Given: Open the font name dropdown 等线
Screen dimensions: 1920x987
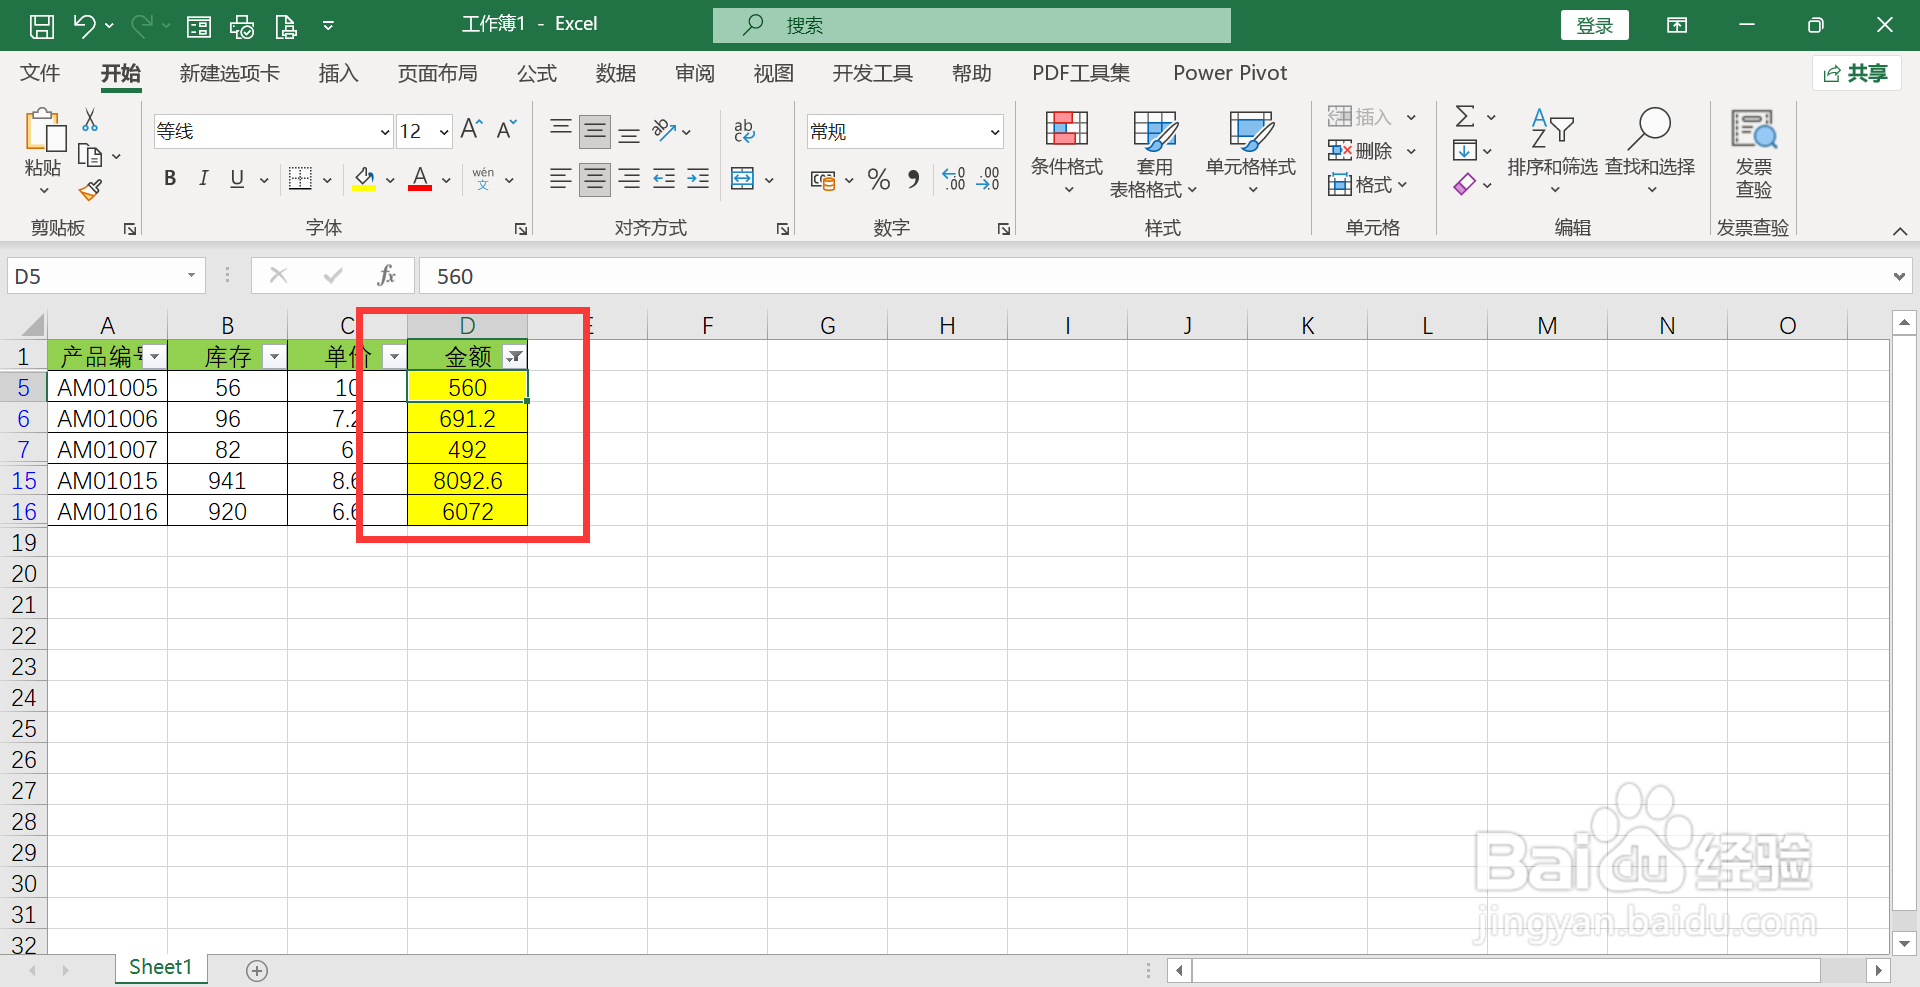Looking at the screenshot, I should (385, 132).
